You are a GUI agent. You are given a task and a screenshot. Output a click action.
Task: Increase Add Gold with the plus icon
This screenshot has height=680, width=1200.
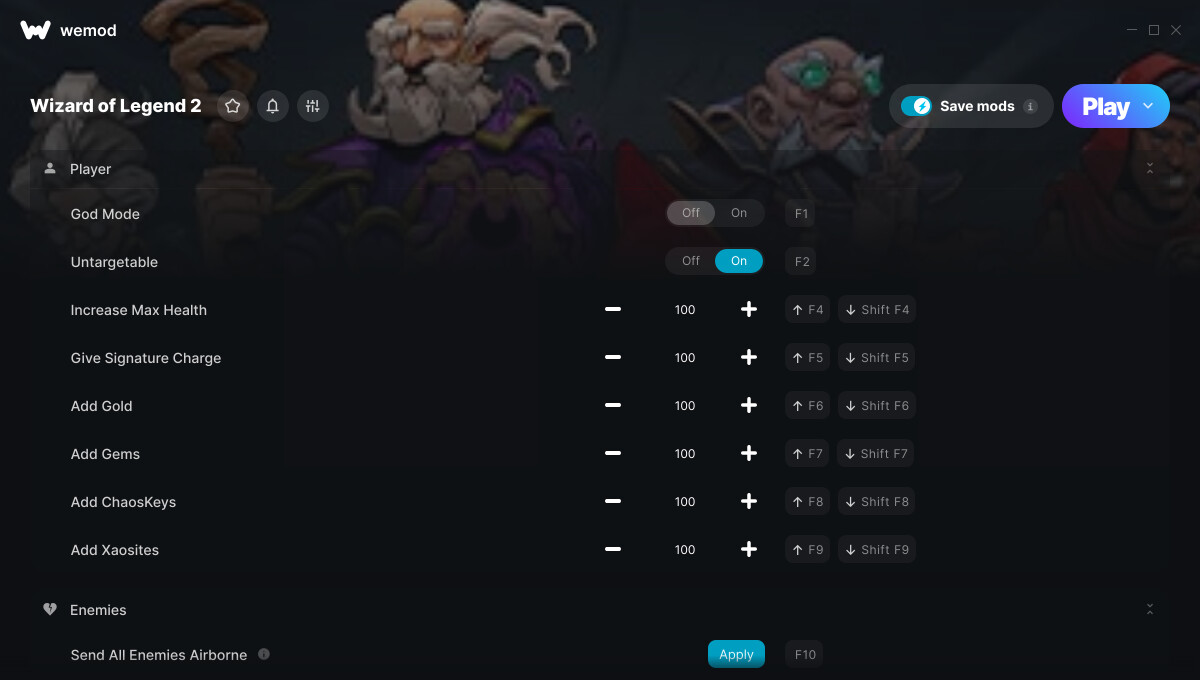pyautogui.click(x=748, y=406)
